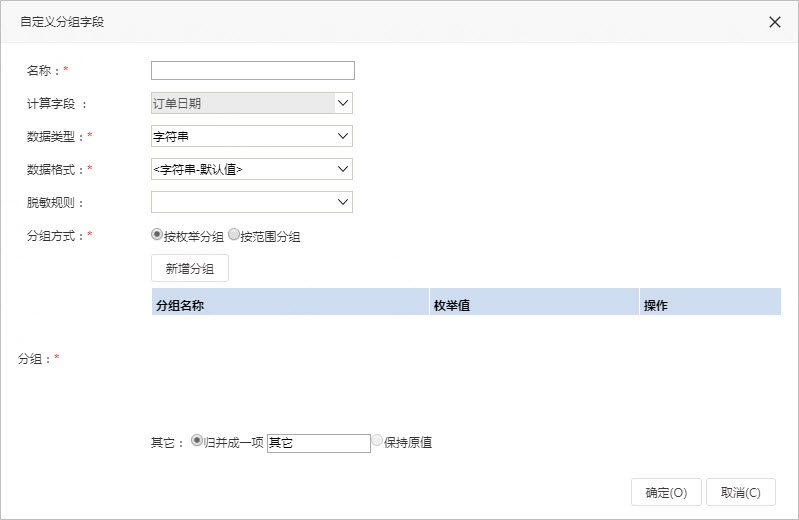Click the 脱敏规则 field label

point(51,203)
